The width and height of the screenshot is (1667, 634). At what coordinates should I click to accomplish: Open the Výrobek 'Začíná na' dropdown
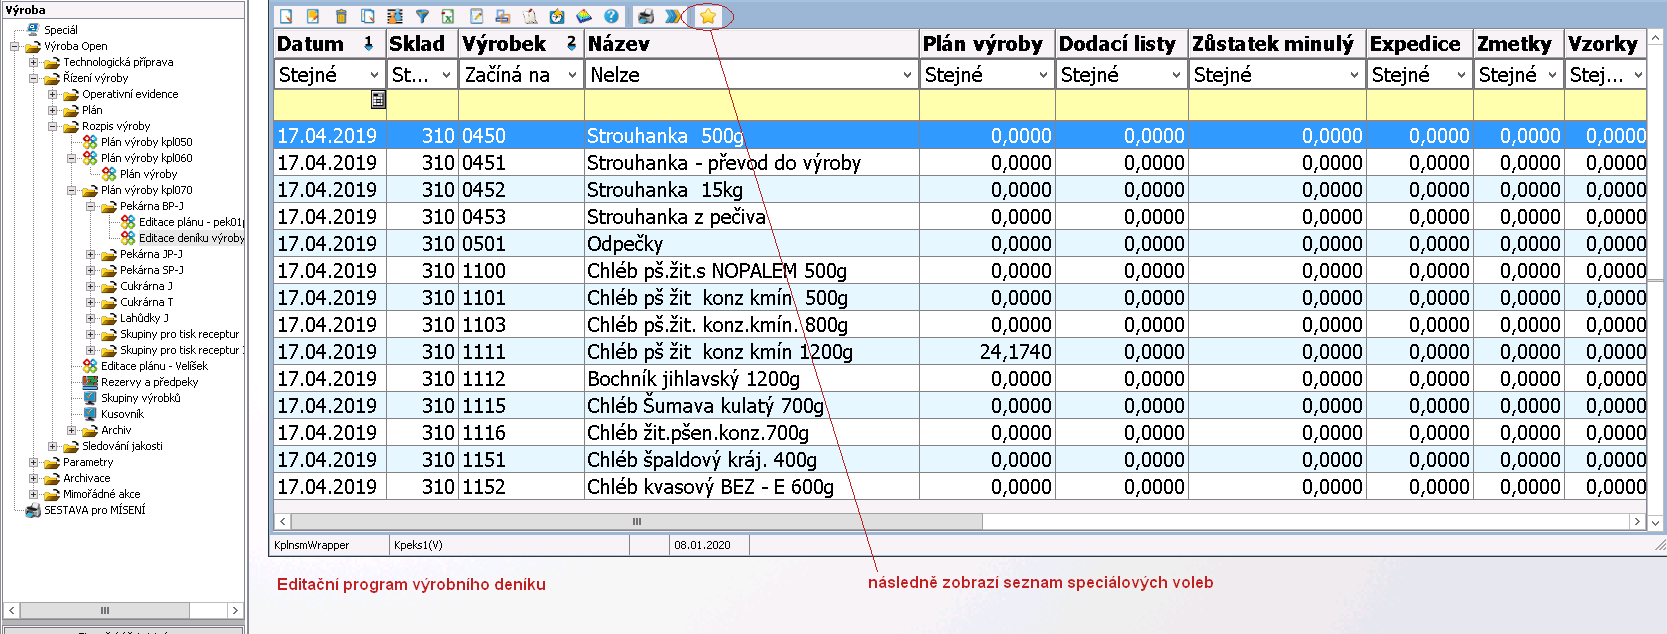573,75
